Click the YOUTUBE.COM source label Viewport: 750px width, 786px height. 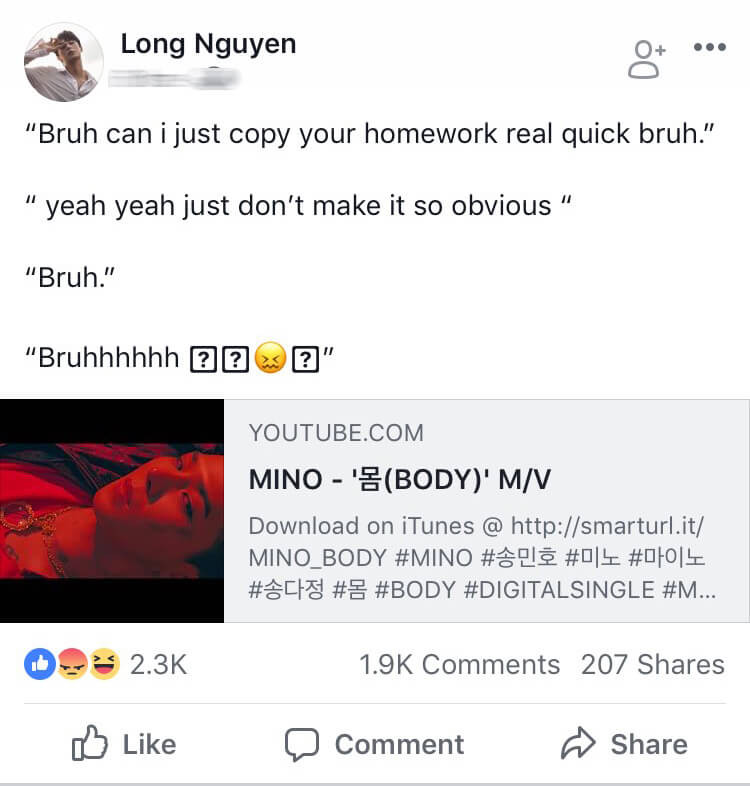[x=336, y=433]
